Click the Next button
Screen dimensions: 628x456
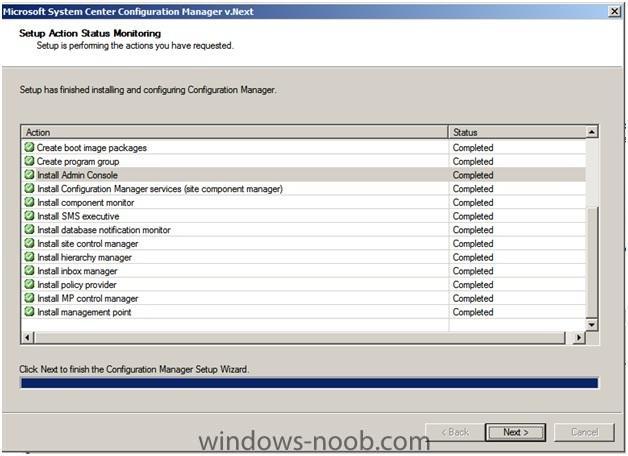[515, 432]
